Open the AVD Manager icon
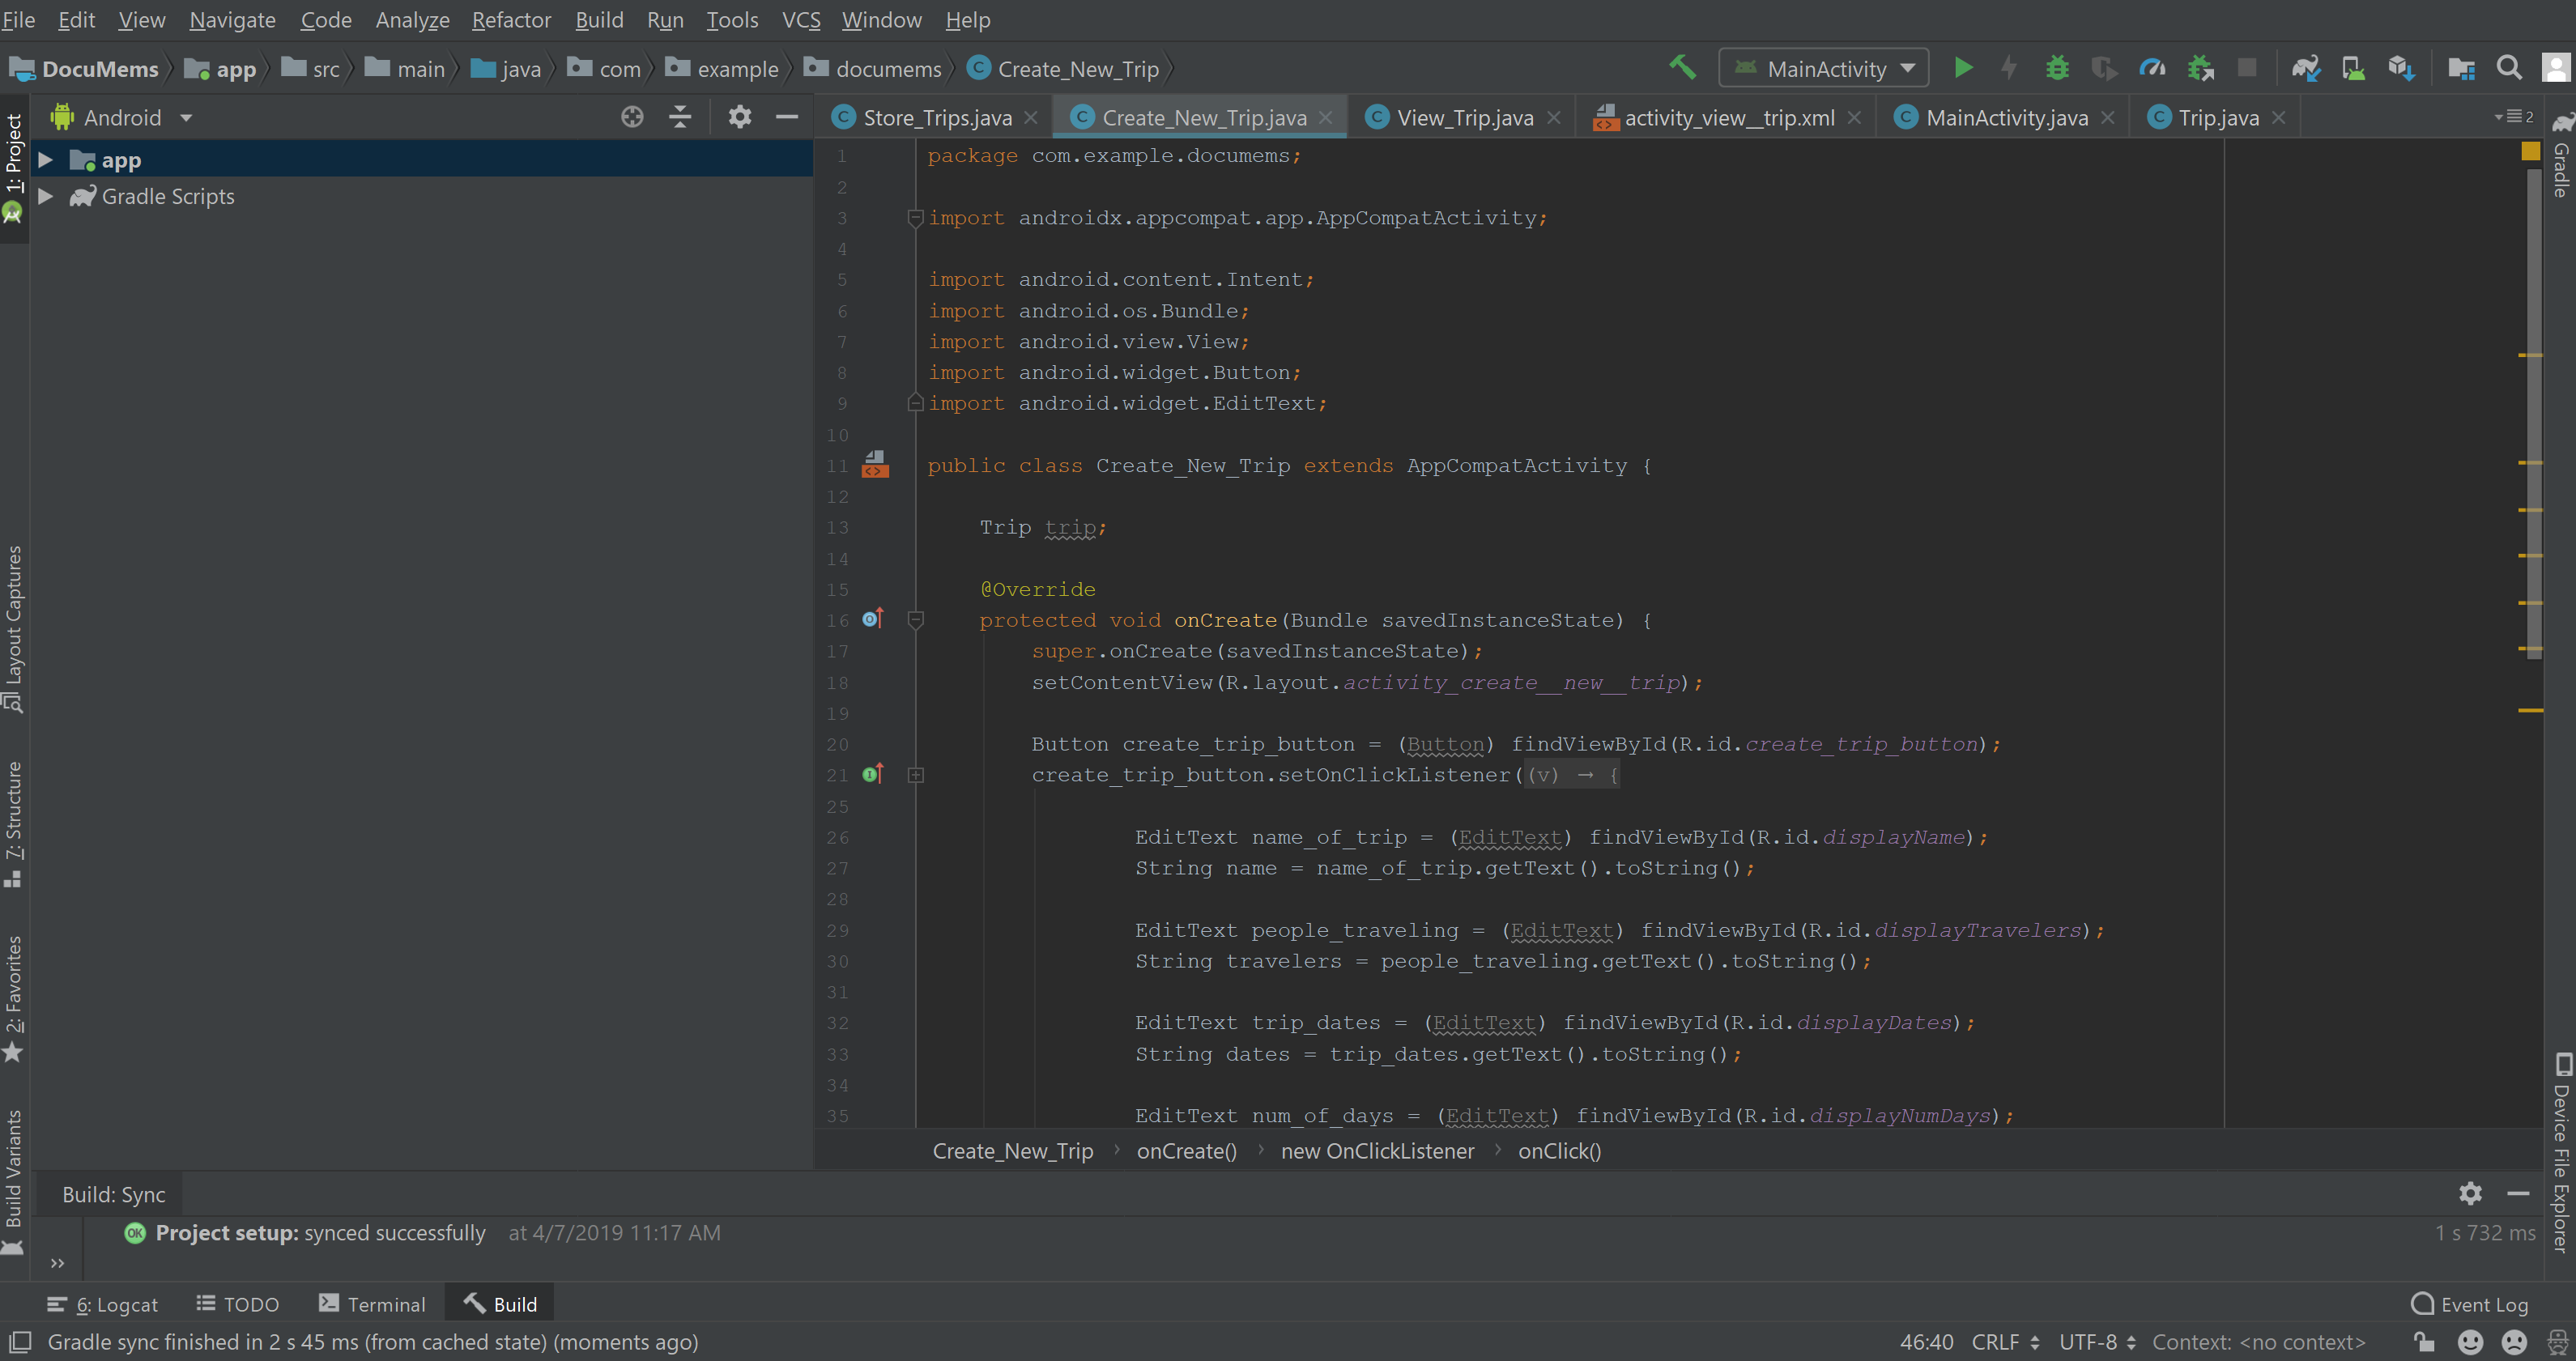2576x1361 pixels. 2353,68
